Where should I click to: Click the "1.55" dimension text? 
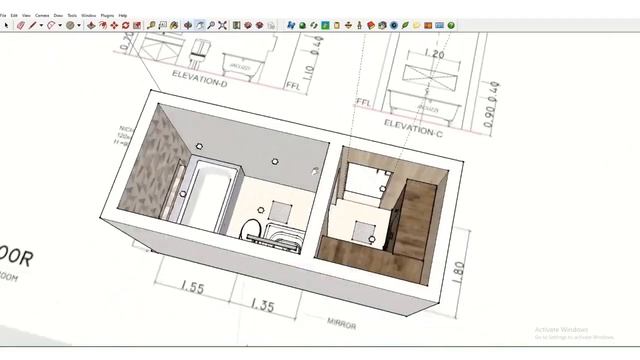point(192,287)
